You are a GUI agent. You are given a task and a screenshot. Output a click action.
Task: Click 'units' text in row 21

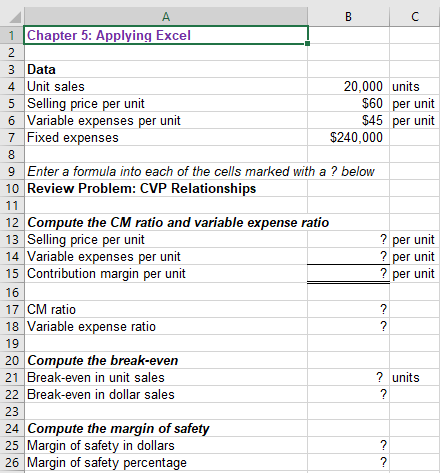406,378
